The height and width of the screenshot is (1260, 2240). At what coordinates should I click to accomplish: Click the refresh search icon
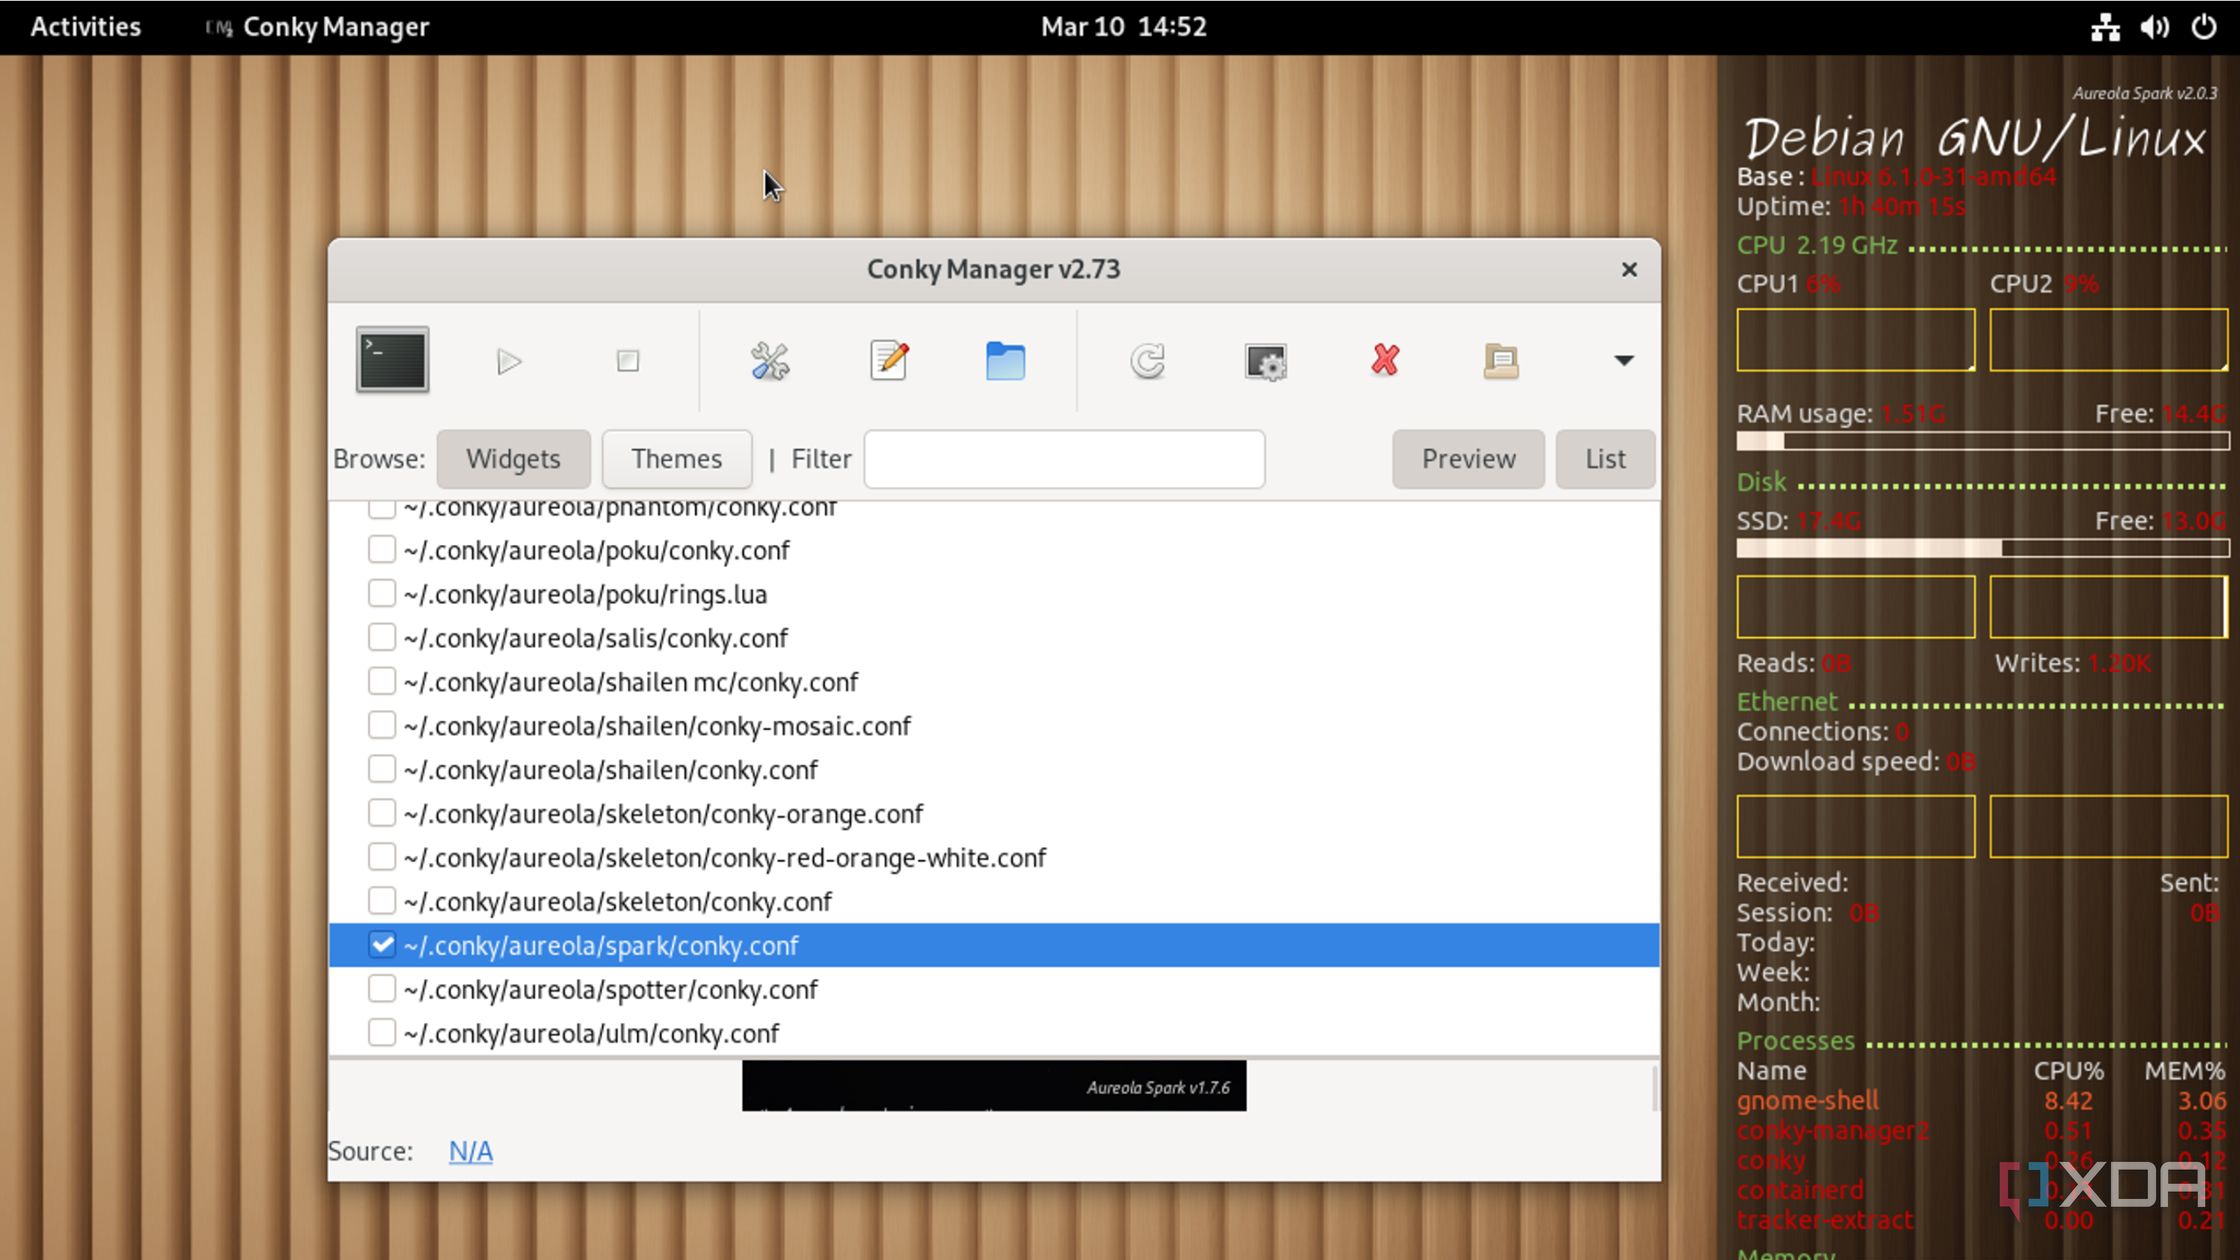click(x=1147, y=361)
